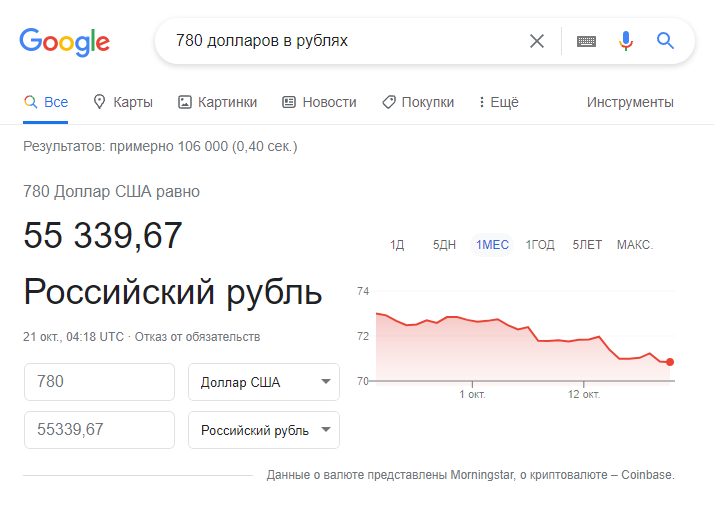Open the Российский рубль currency dropdown
This screenshot has width=714, height=508.
[x=264, y=430]
